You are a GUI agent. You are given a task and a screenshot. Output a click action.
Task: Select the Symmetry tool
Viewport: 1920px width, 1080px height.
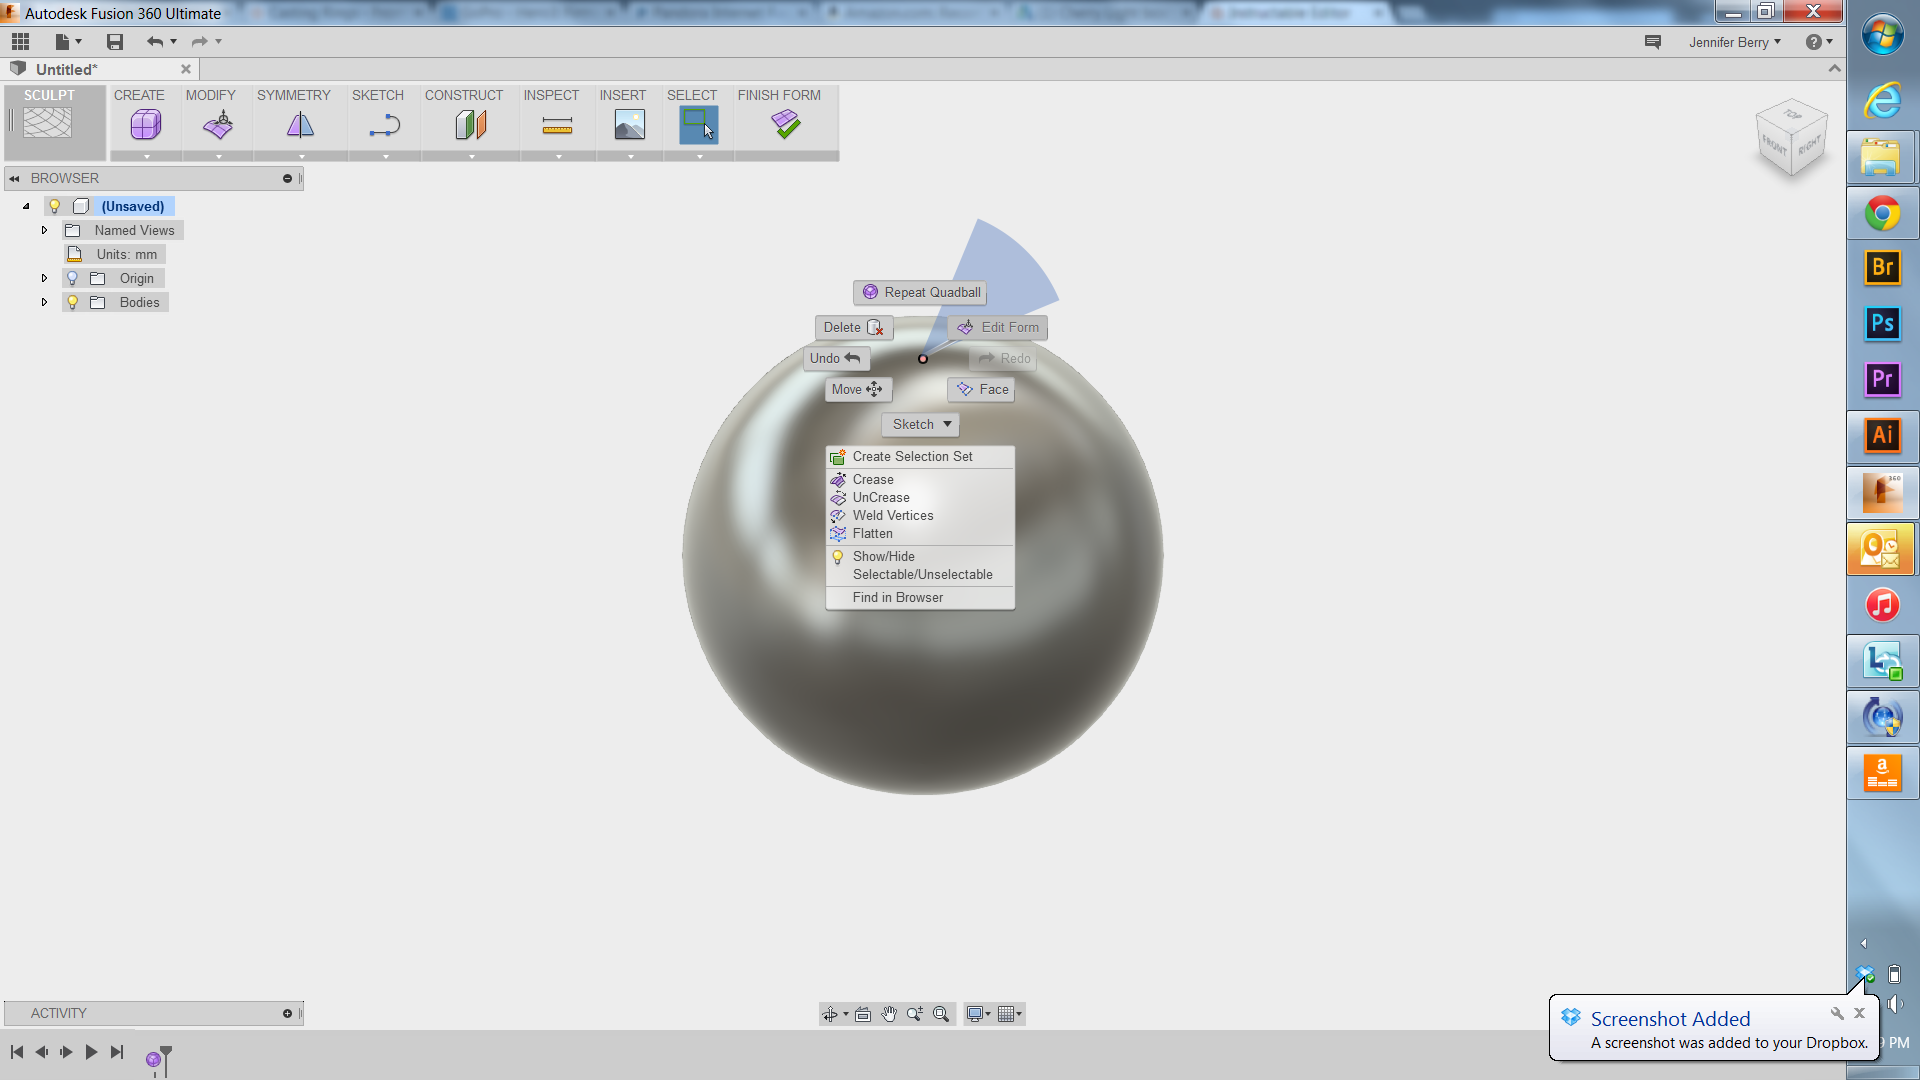tap(298, 124)
